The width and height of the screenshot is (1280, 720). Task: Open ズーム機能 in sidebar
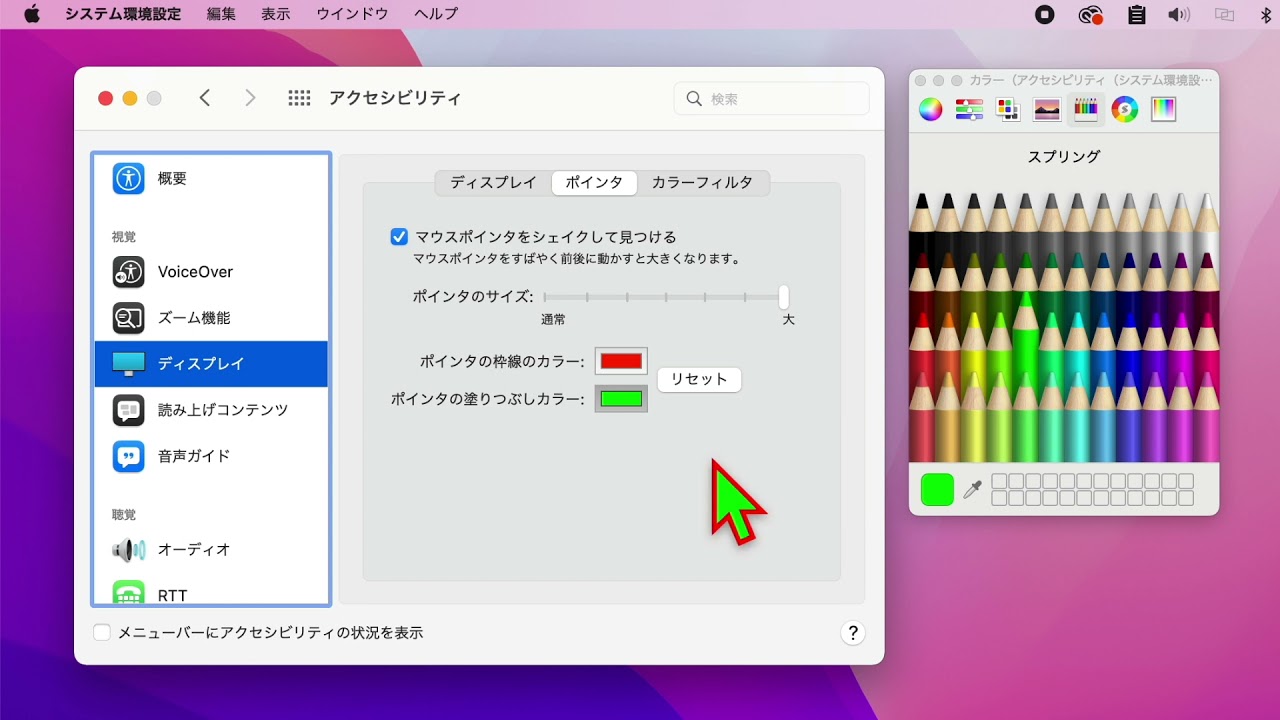click(x=211, y=318)
